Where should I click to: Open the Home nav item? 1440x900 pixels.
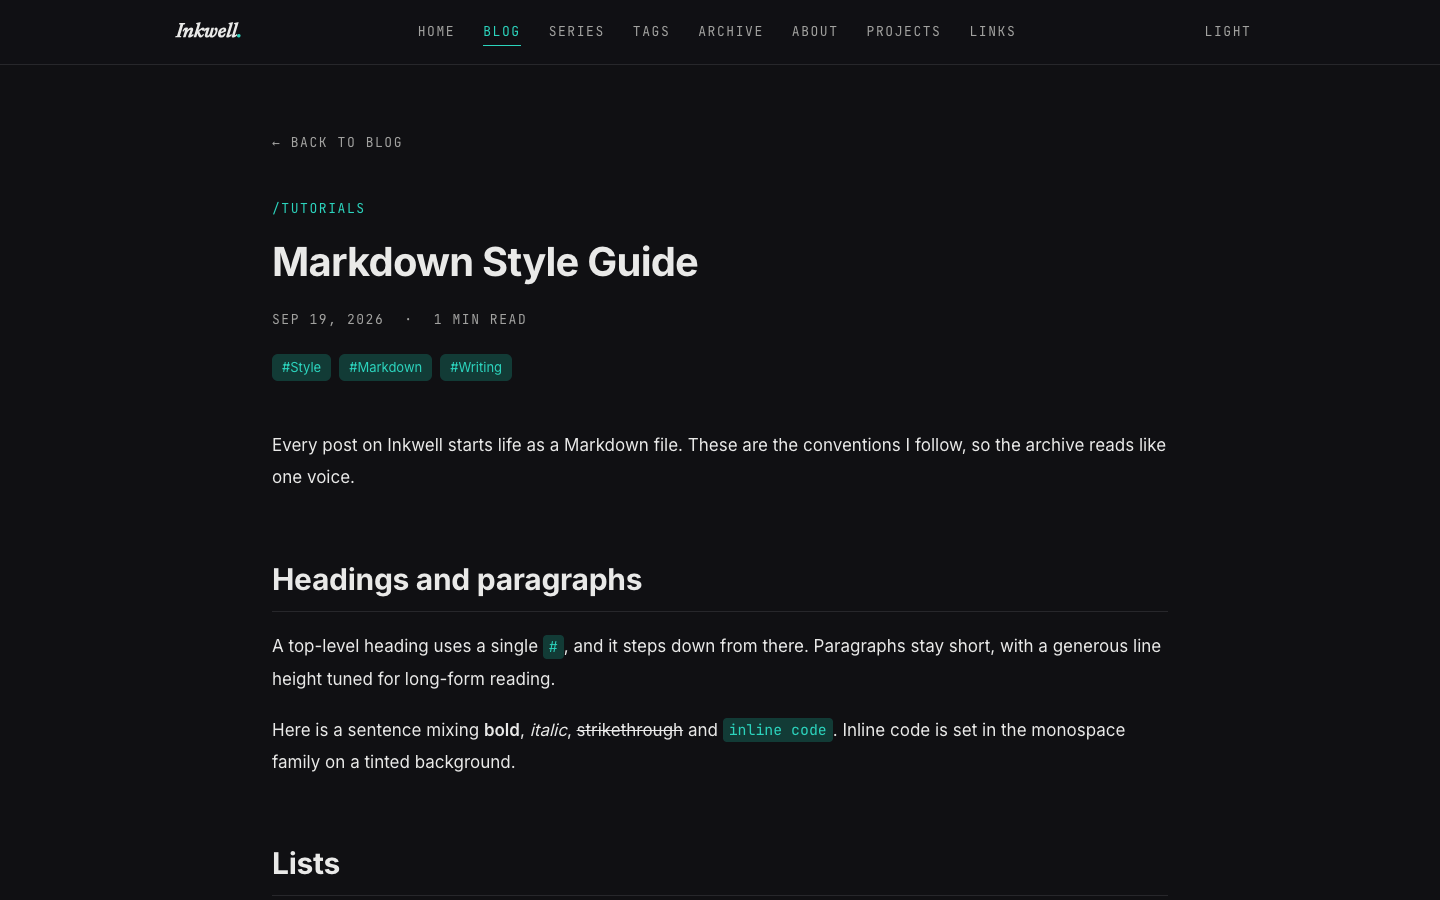point(436,32)
